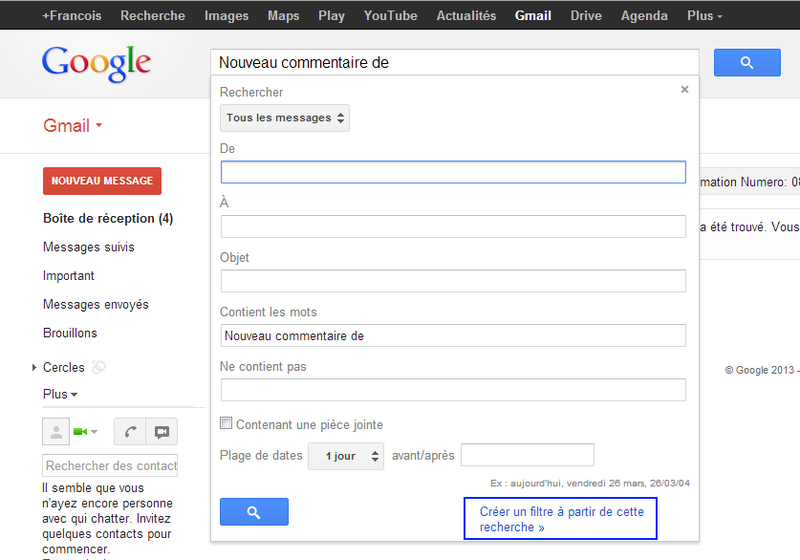Click Créer un filtre à partir de cette recherche

pos(561,519)
